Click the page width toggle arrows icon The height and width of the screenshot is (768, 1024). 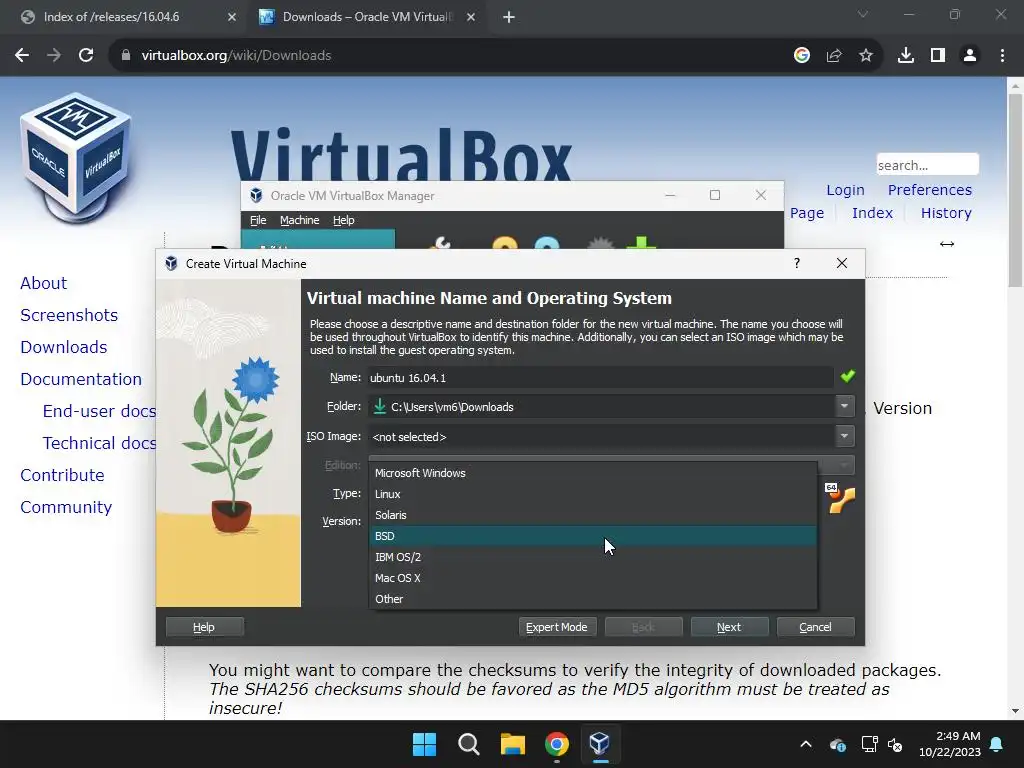pos(947,244)
